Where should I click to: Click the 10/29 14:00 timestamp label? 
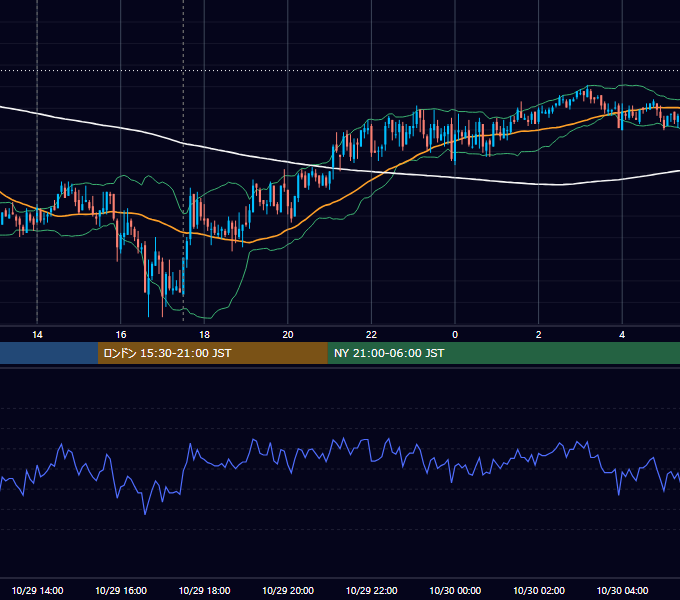[37, 590]
